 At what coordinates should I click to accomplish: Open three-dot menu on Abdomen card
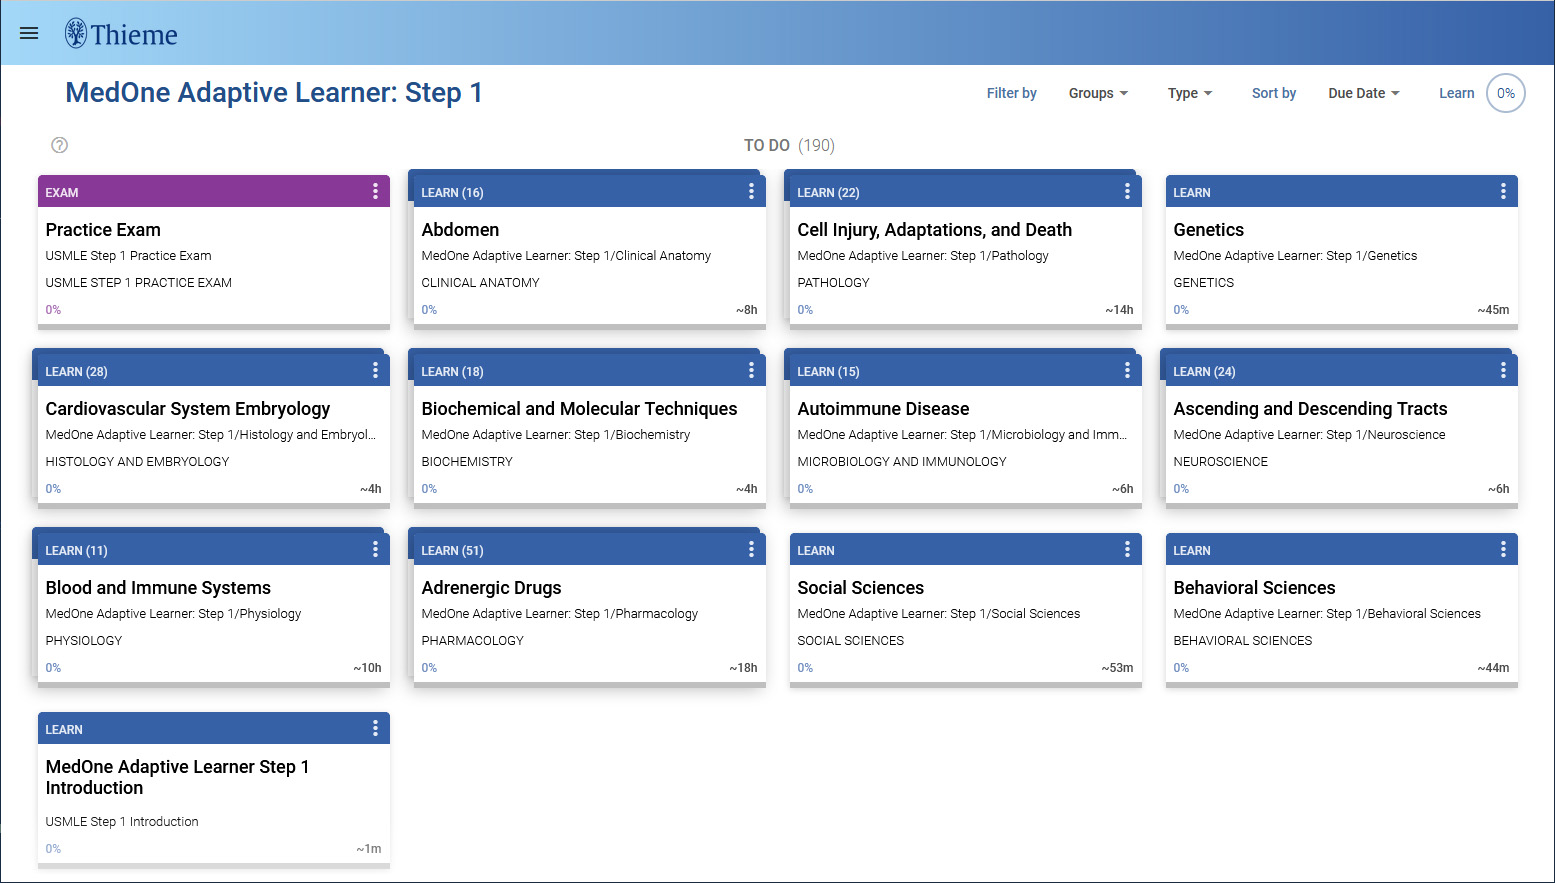pos(751,191)
